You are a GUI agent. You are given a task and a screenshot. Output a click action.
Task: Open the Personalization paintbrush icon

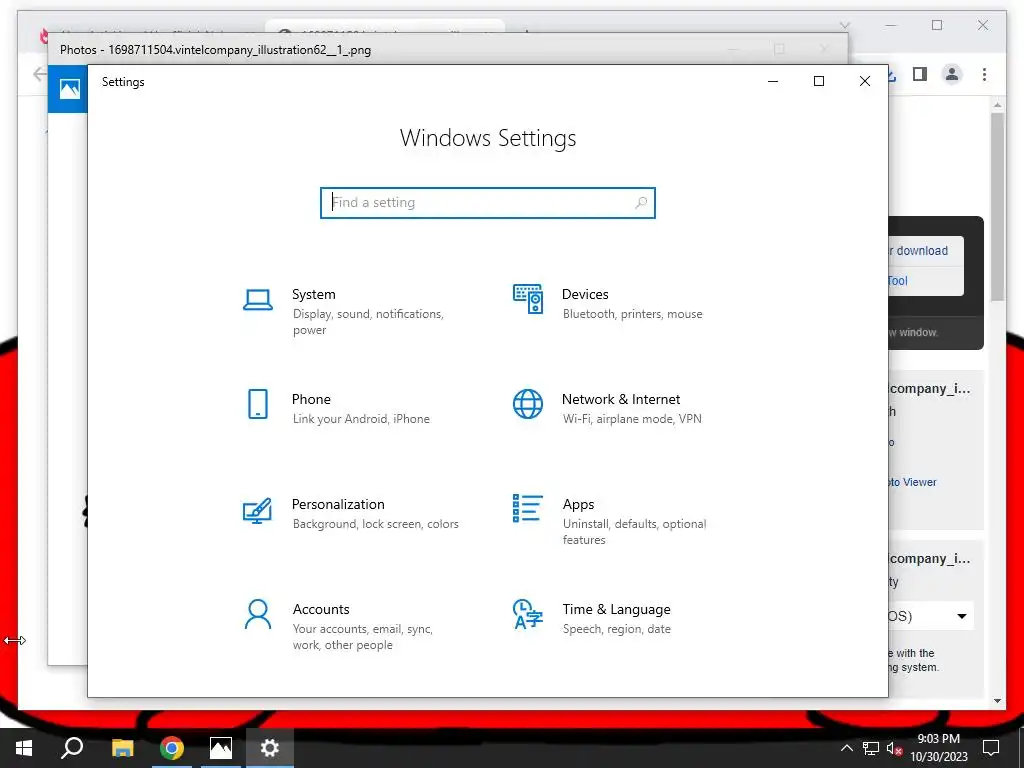pyautogui.click(x=257, y=511)
